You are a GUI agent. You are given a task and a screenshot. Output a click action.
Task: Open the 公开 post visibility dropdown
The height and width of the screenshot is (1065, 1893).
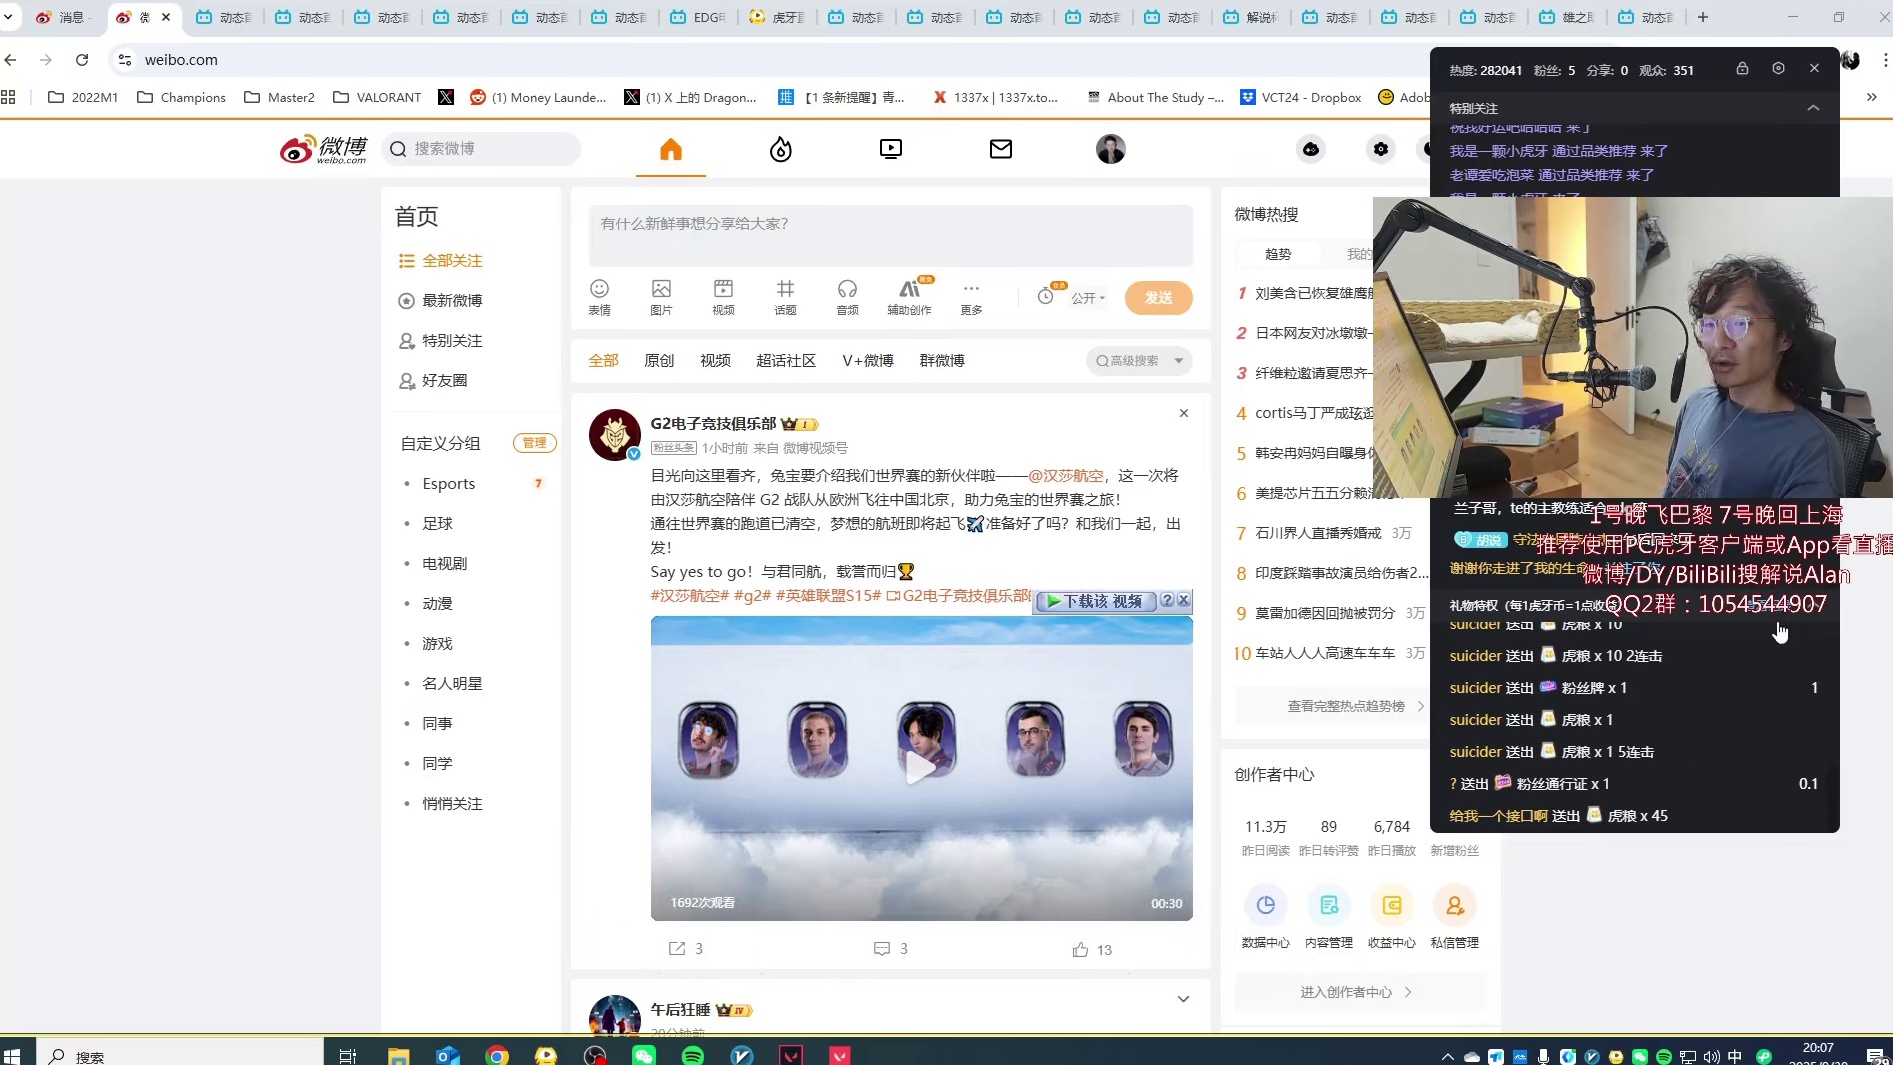[1087, 298]
